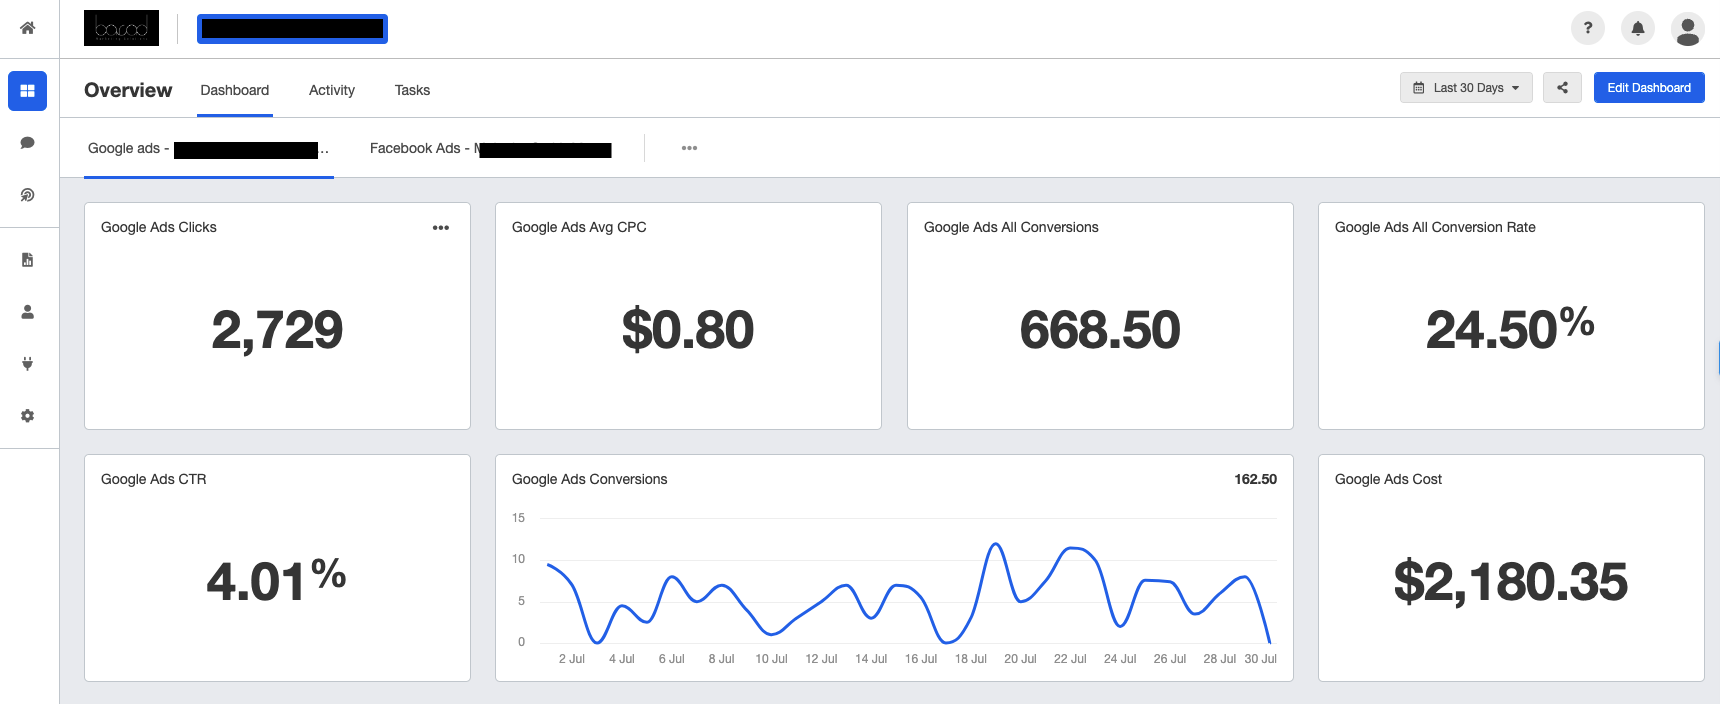The image size is (1720, 704).
Task: Open the more tabs ellipsis menu
Action: [689, 148]
